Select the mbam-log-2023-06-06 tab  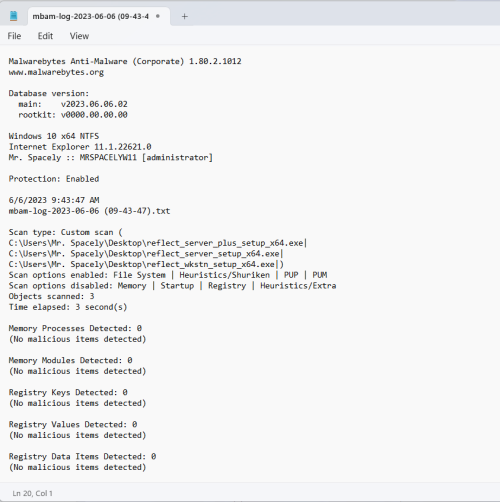(99, 16)
